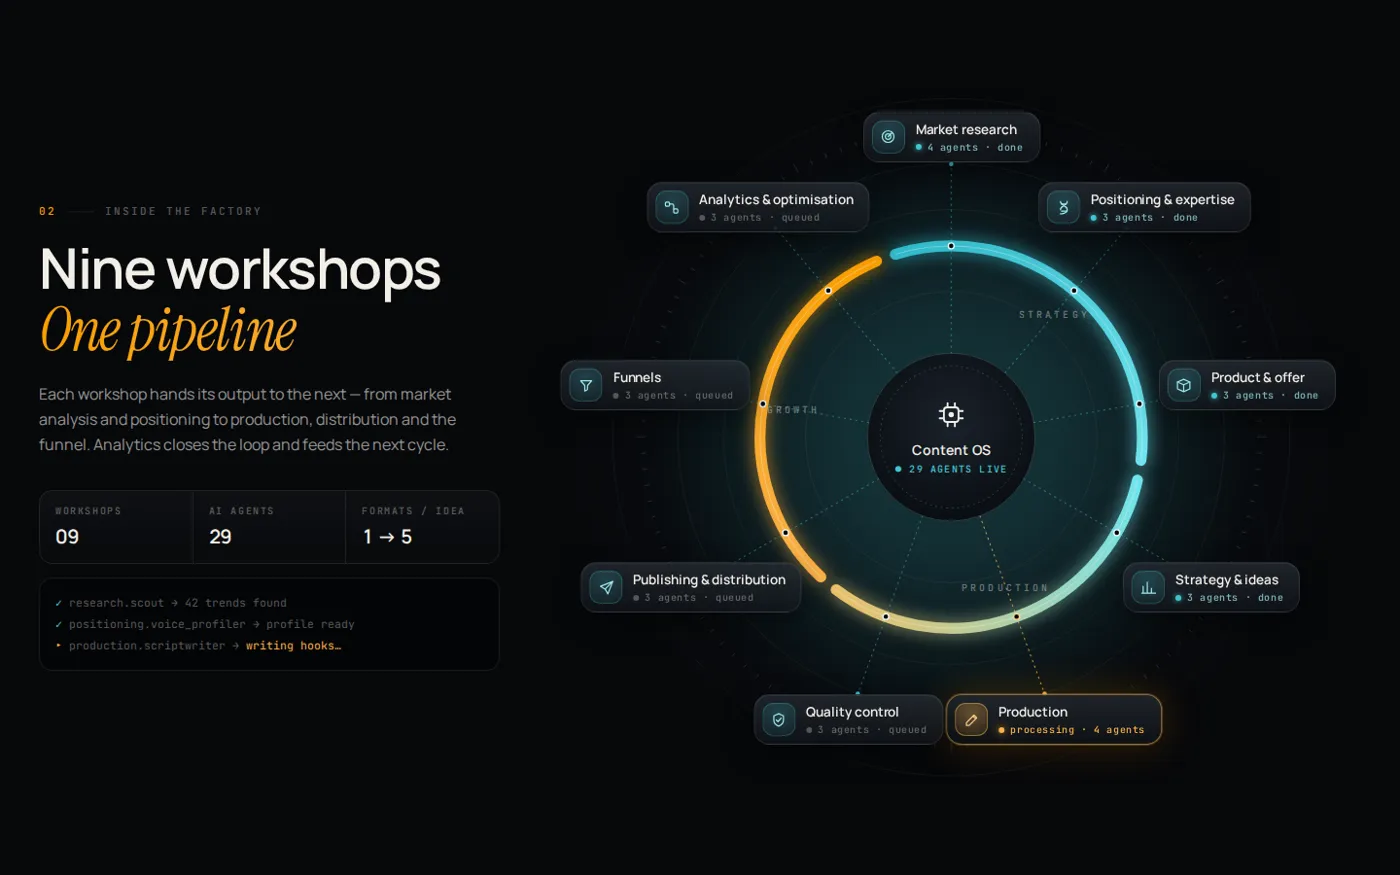This screenshot has width=1400, height=875.
Task: Click the 29 AGENTS LIVE status
Action: pos(951,469)
